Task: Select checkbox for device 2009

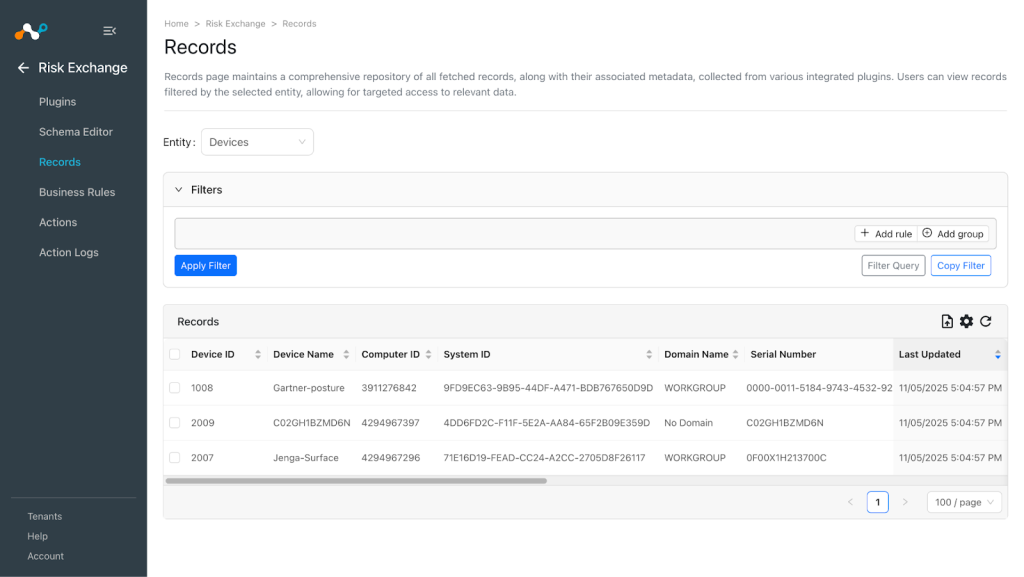Action: click(174, 423)
